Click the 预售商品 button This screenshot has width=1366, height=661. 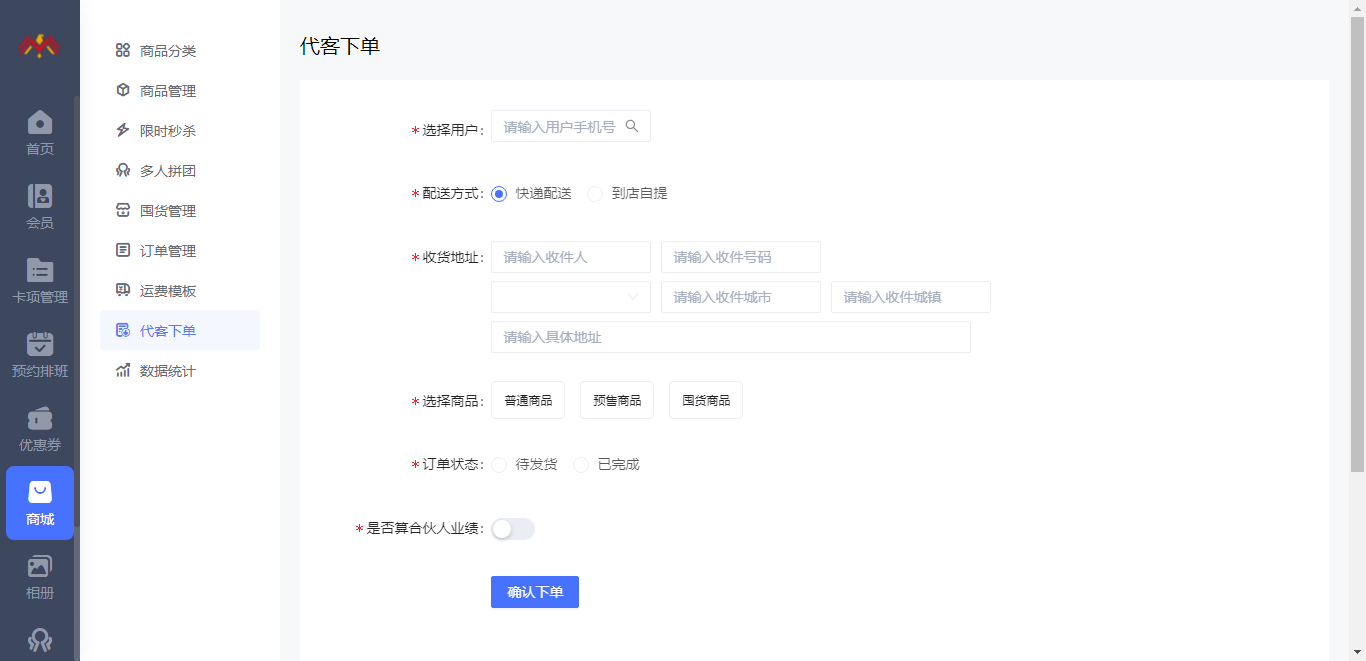(617, 400)
